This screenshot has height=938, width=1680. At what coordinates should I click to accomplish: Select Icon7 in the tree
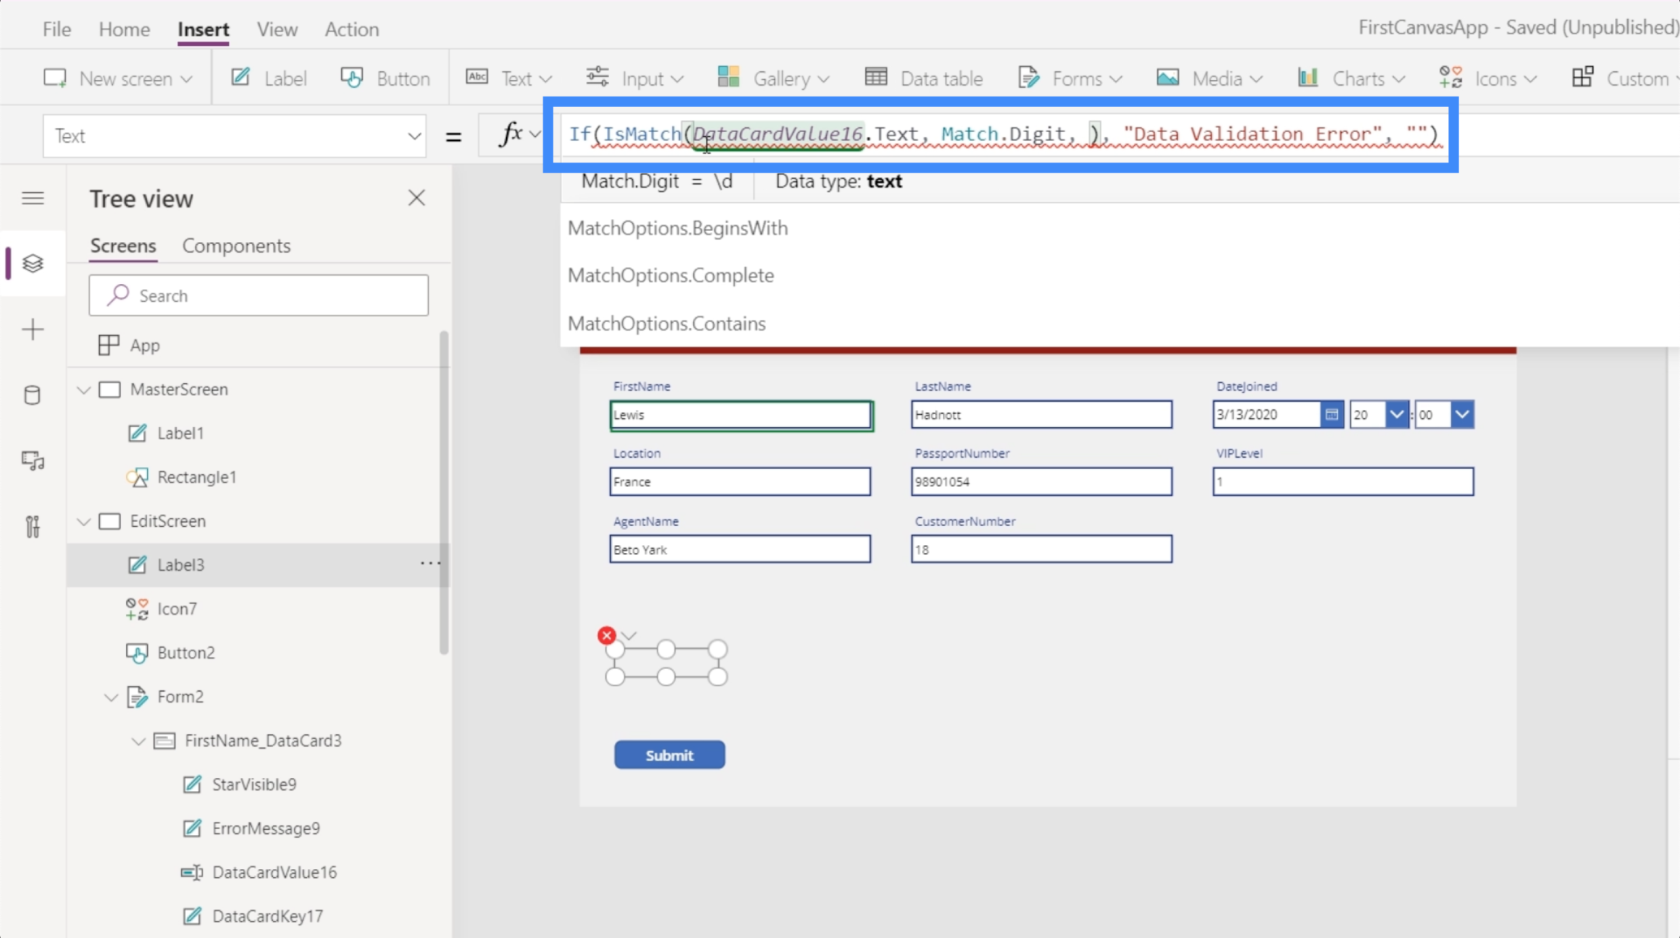click(x=177, y=609)
